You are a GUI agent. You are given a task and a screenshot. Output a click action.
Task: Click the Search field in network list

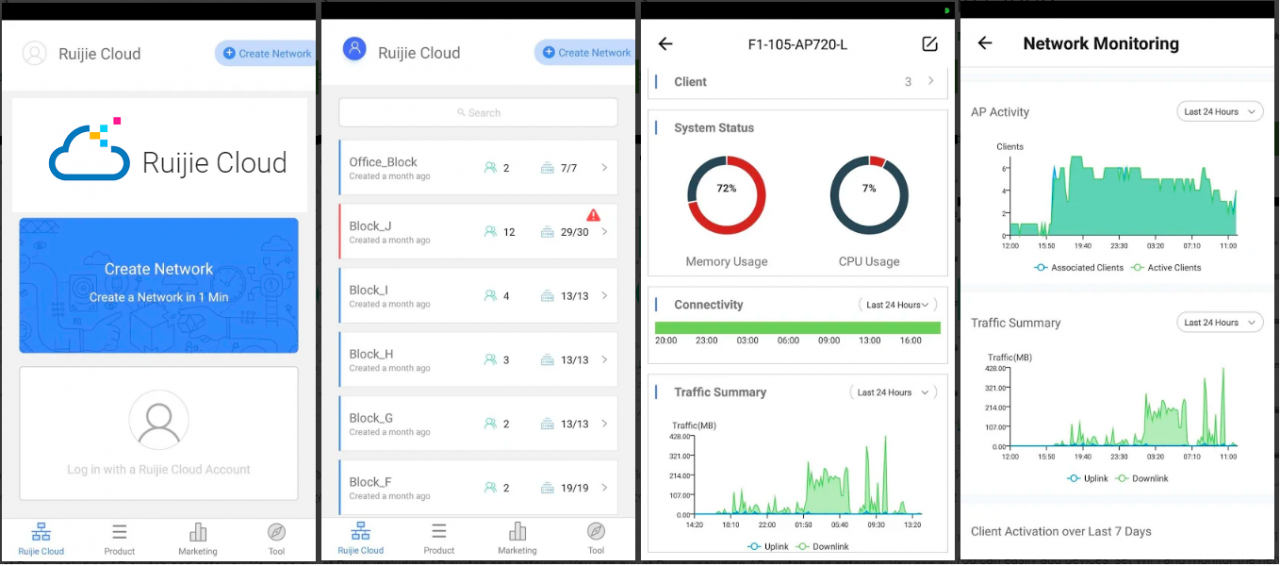coord(478,112)
